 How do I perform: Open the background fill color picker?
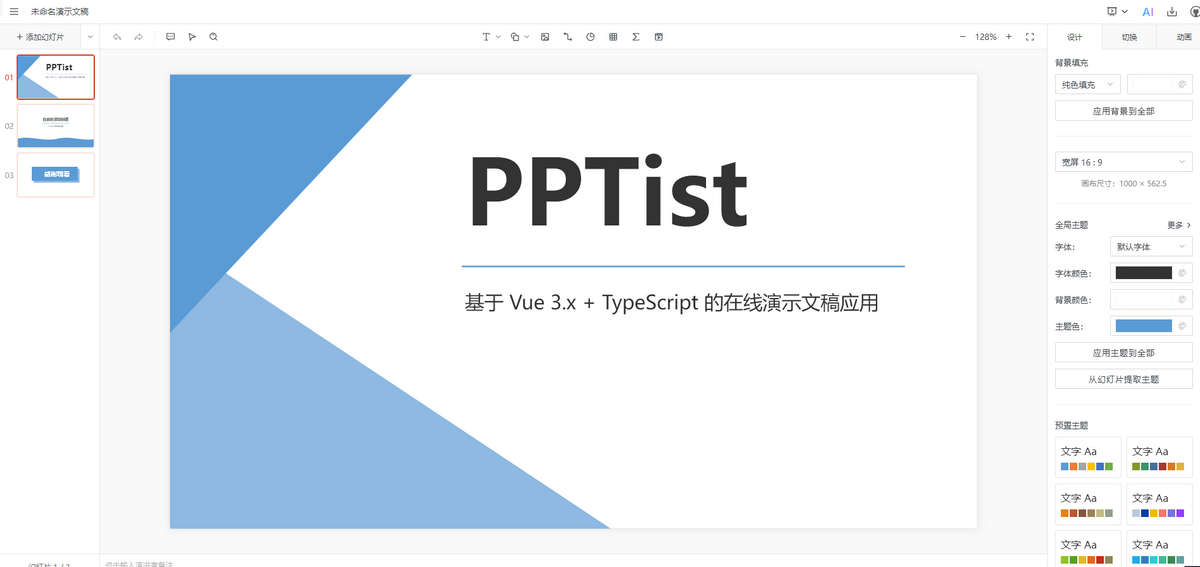pos(1160,85)
